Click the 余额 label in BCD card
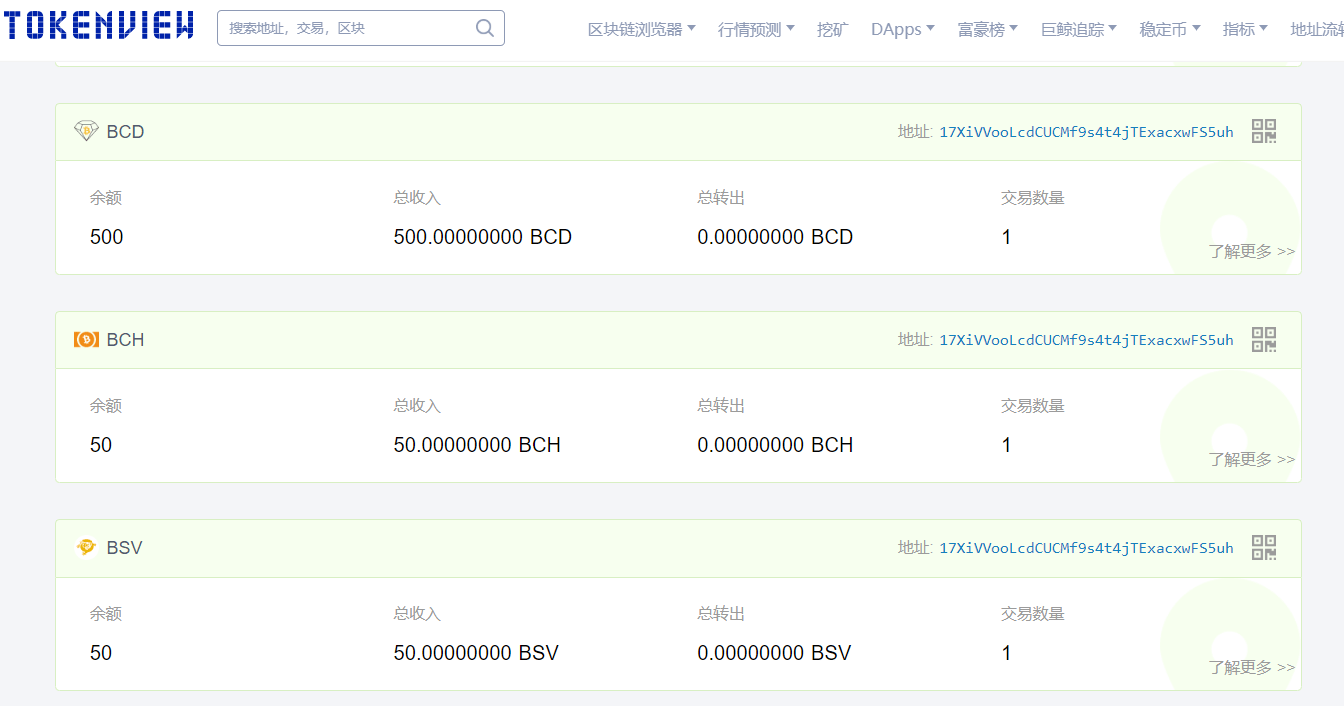The height and width of the screenshot is (706, 1344). pos(105,198)
